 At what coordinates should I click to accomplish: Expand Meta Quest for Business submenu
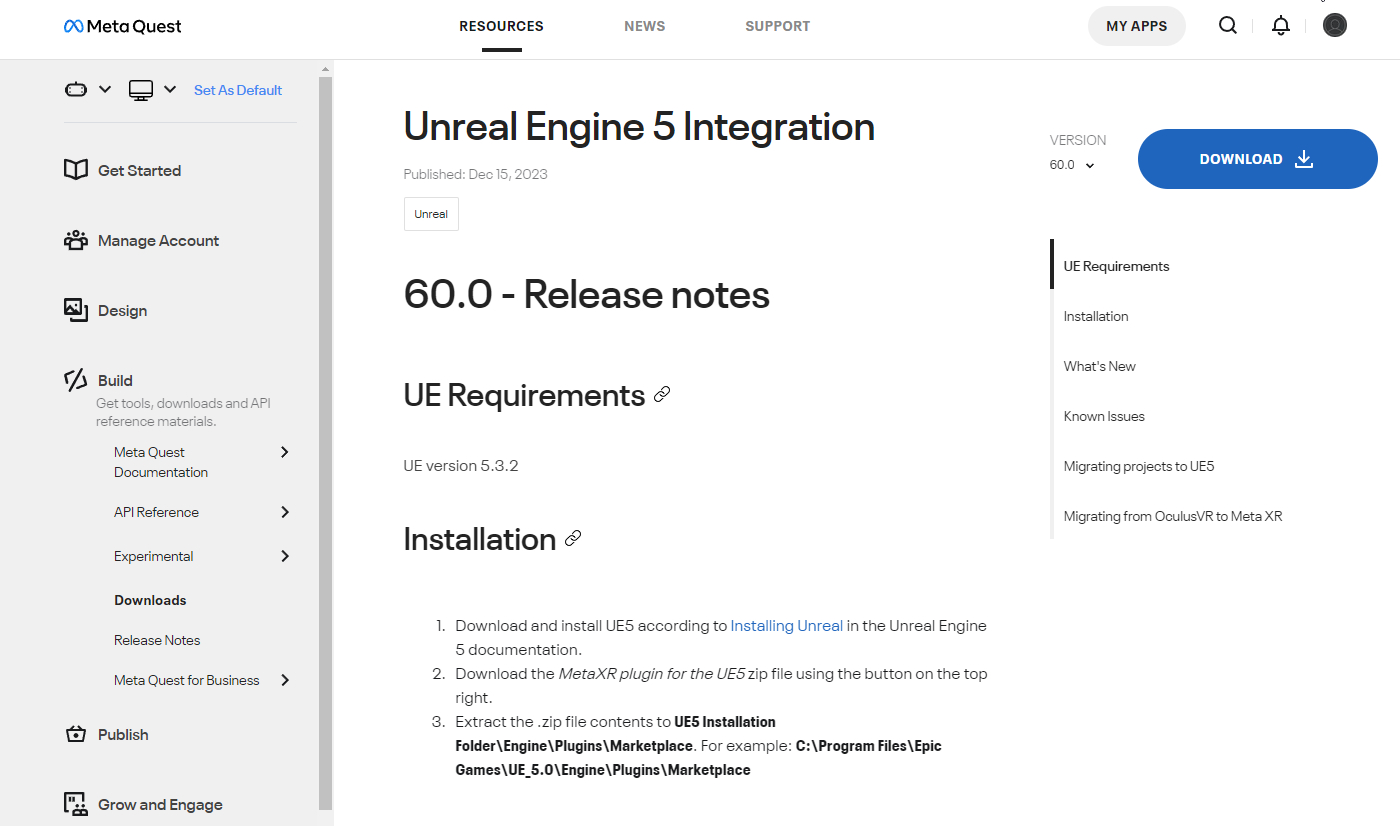(285, 680)
